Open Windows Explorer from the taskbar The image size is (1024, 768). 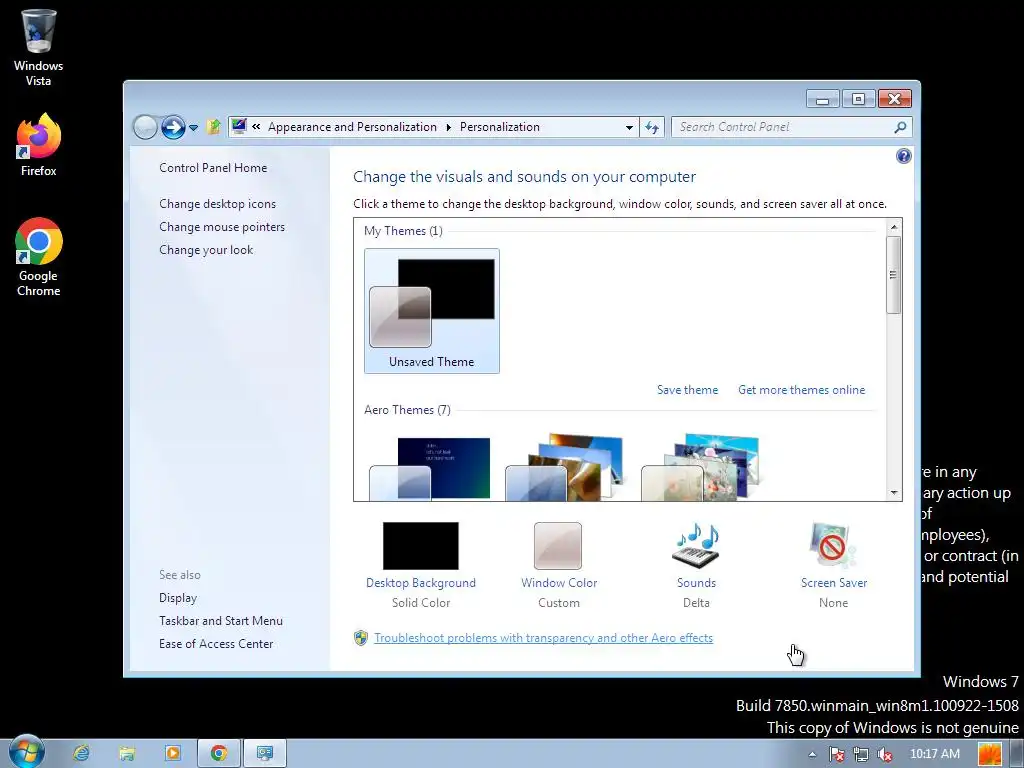coord(127,753)
